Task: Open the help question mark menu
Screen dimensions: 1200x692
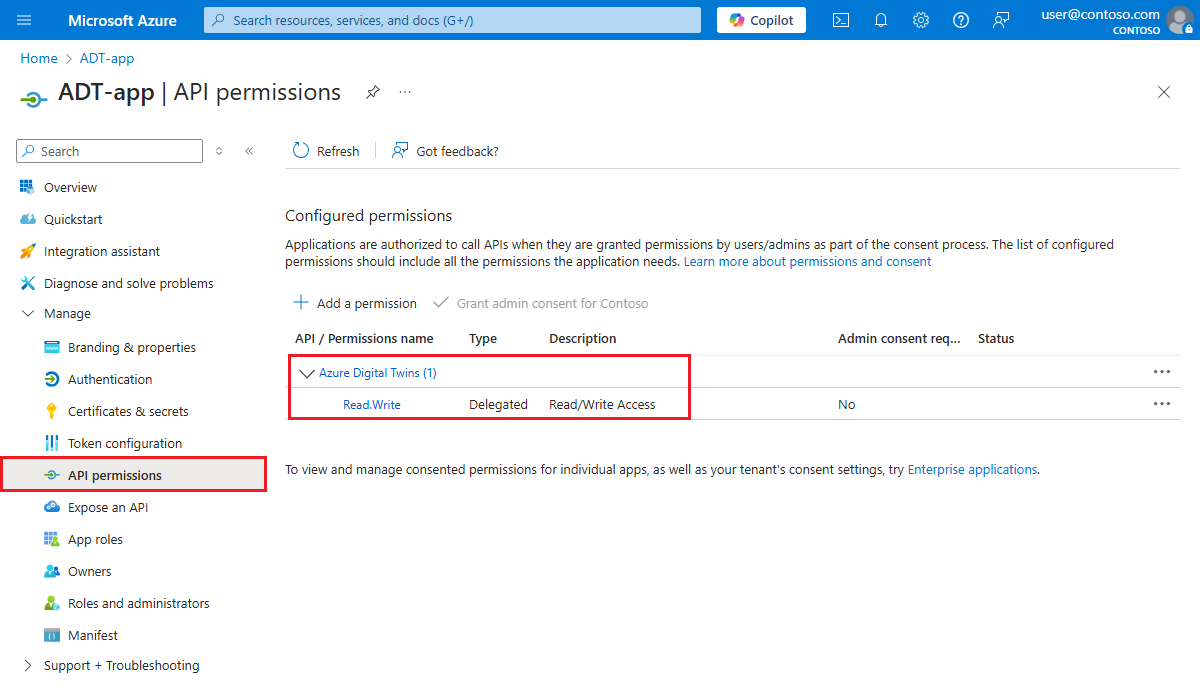Action: pyautogui.click(x=961, y=19)
